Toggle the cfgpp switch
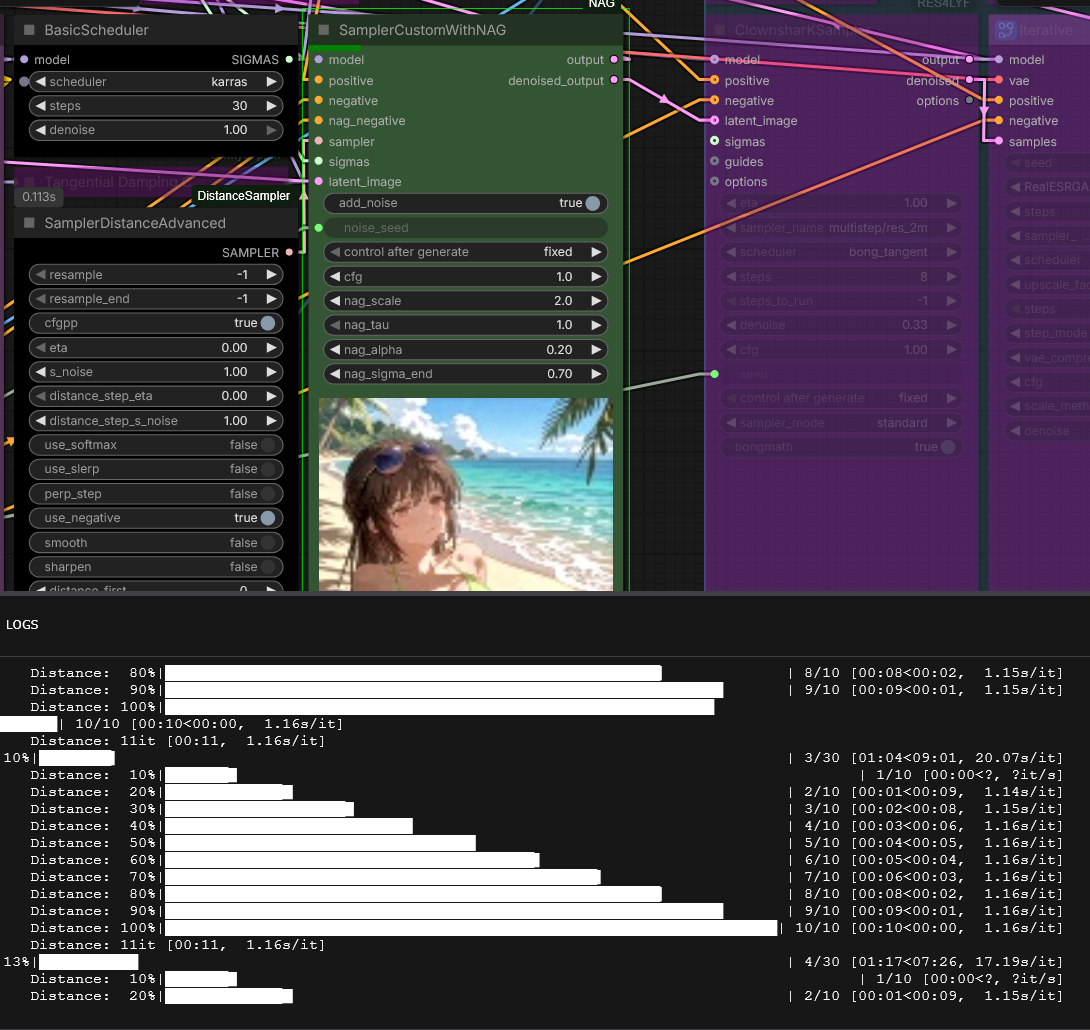1090x1030 pixels. pos(268,323)
